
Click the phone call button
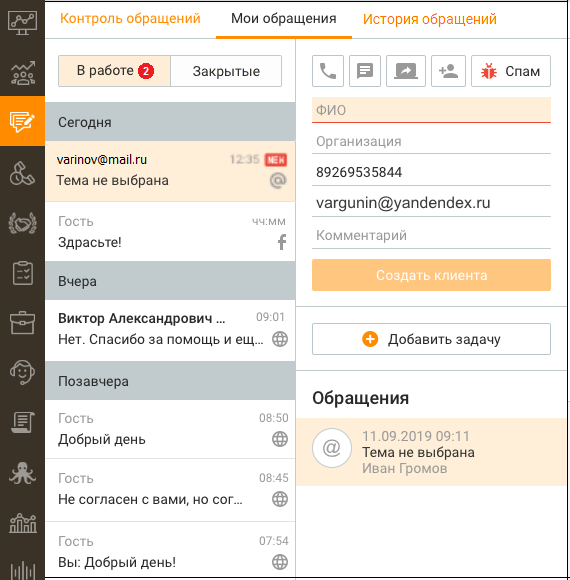pos(328,71)
